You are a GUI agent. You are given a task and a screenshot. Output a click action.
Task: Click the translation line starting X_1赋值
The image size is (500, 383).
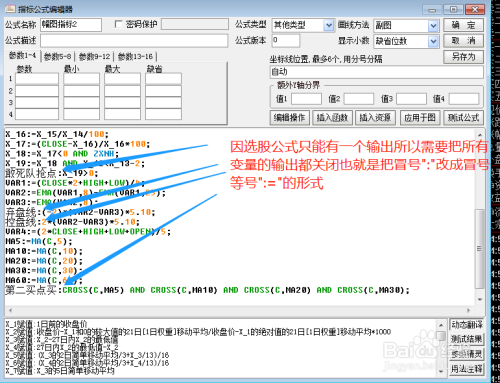click(47, 323)
